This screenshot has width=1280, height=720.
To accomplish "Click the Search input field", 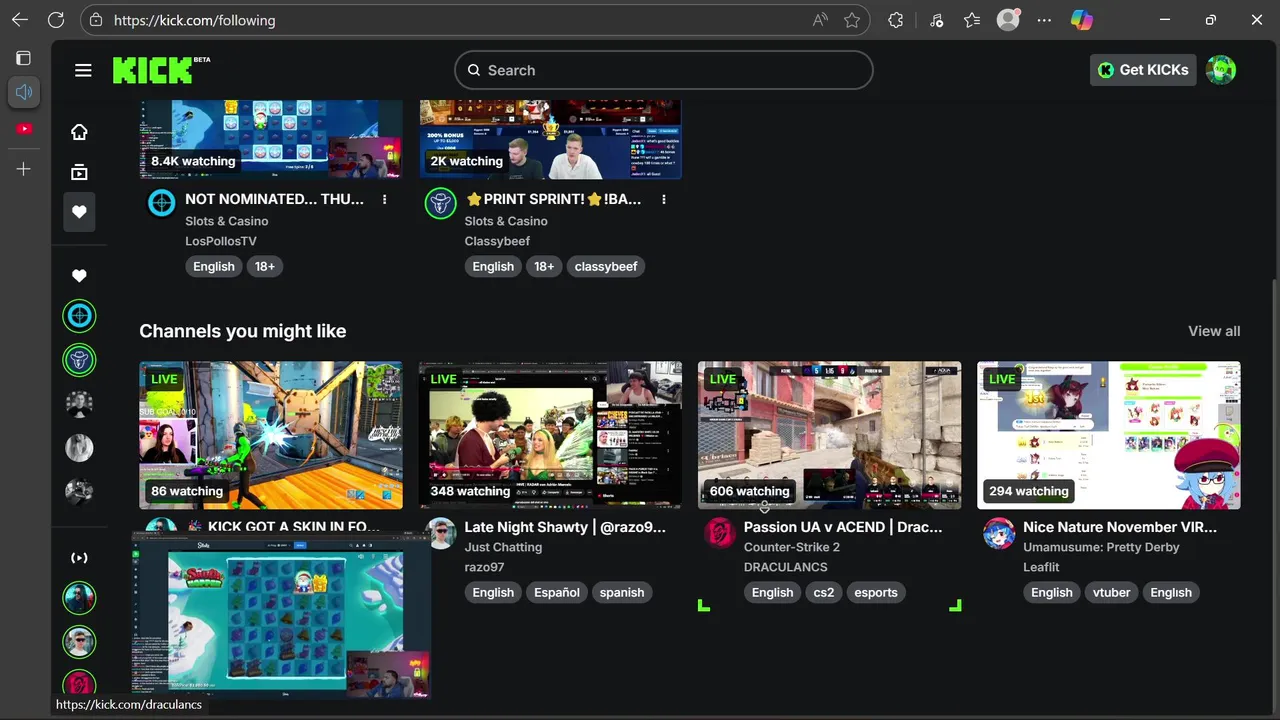I will pyautogui.click(x=664, y=70).
